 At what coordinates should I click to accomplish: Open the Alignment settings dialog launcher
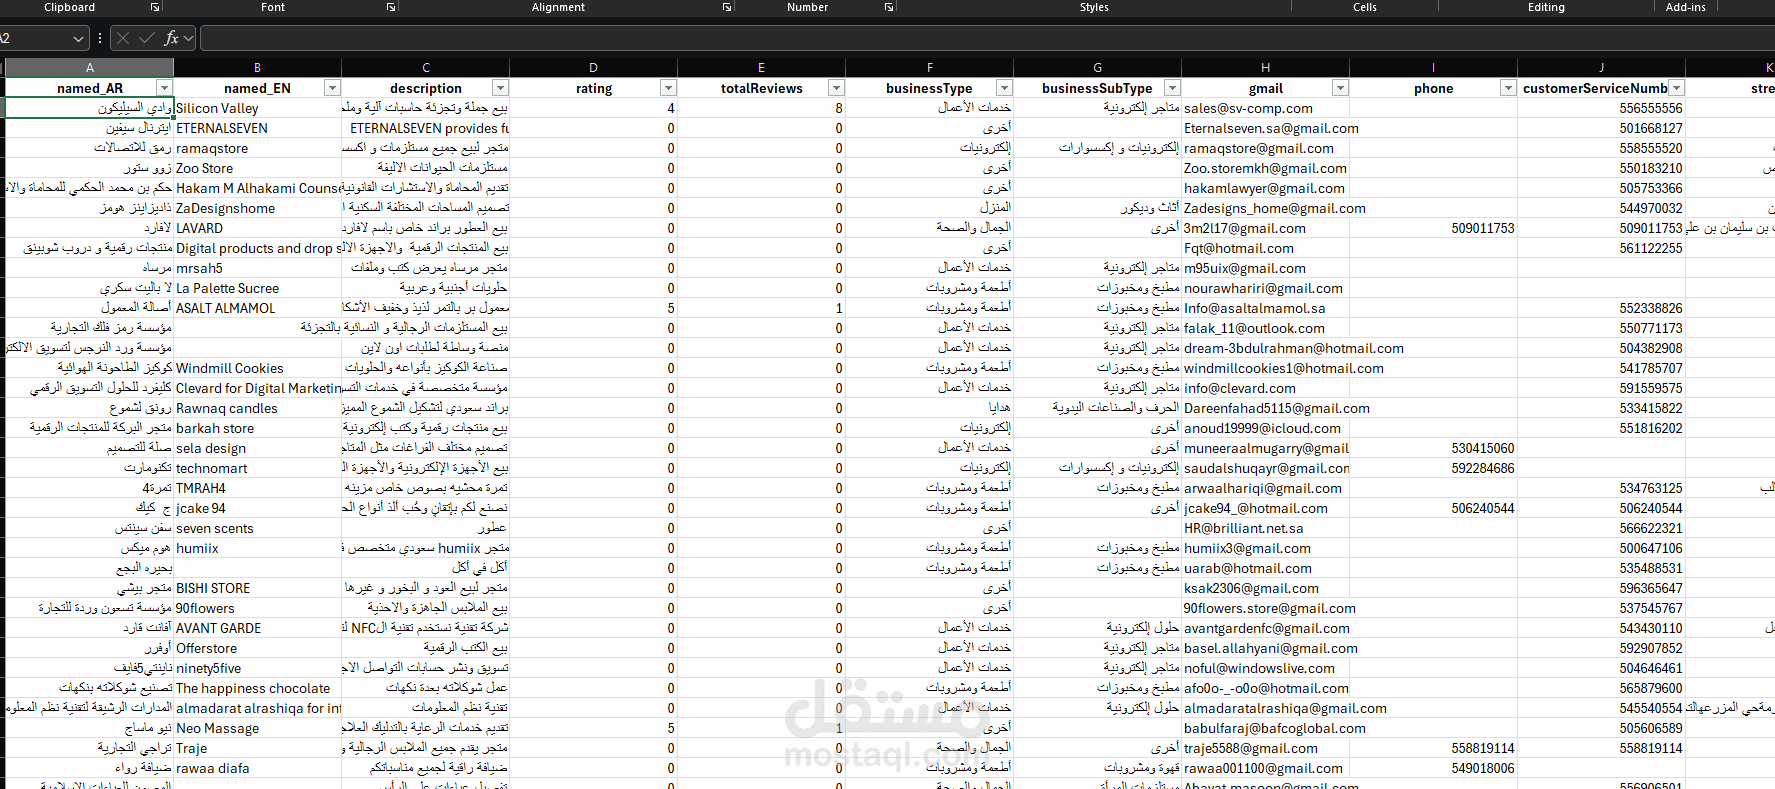coord(727,7)
